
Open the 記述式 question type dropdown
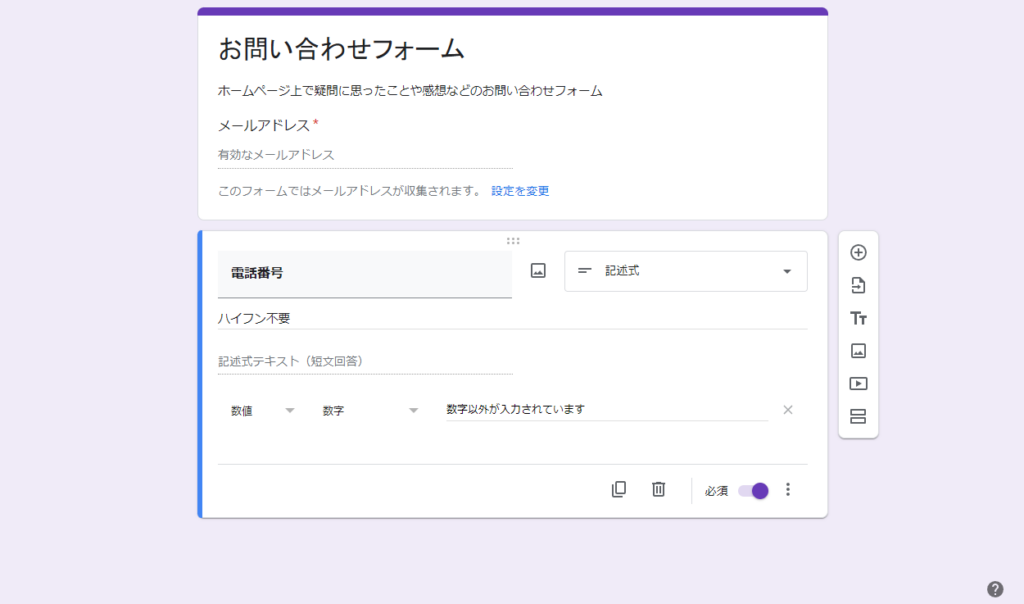click(x=686, y=271)
